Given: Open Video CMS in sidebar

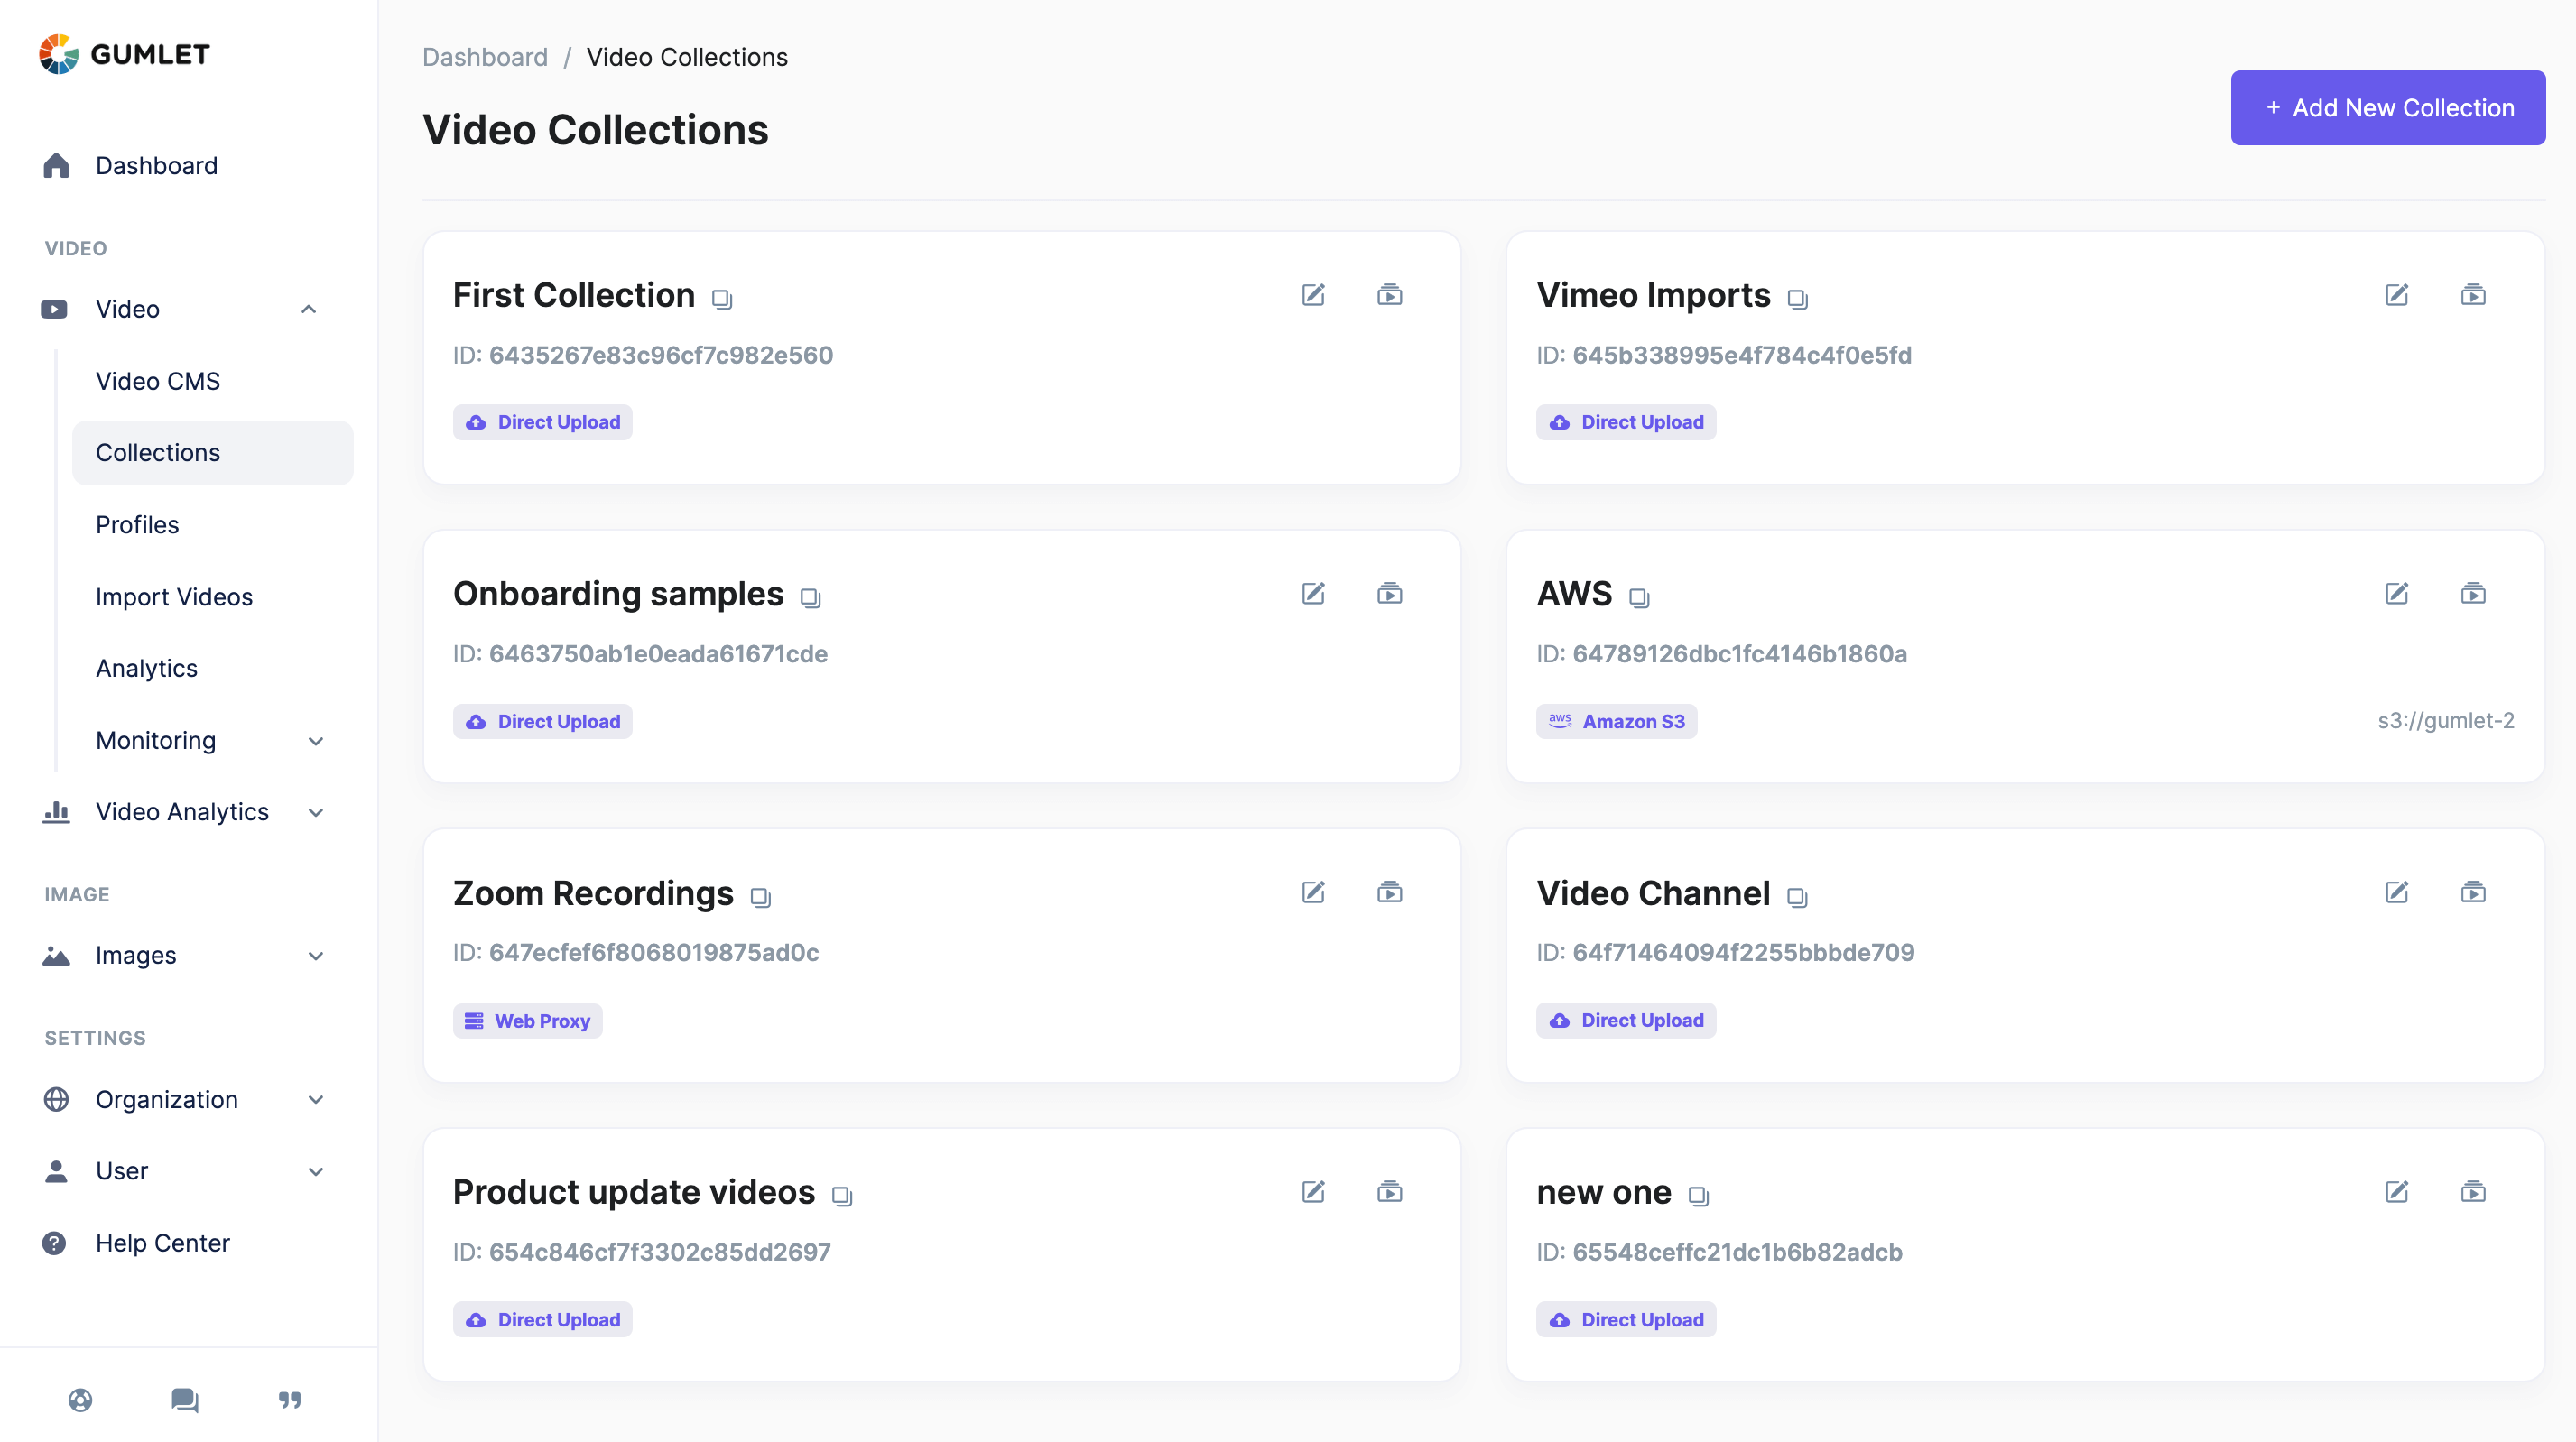Looking at the screenshot, I should 158,381.
